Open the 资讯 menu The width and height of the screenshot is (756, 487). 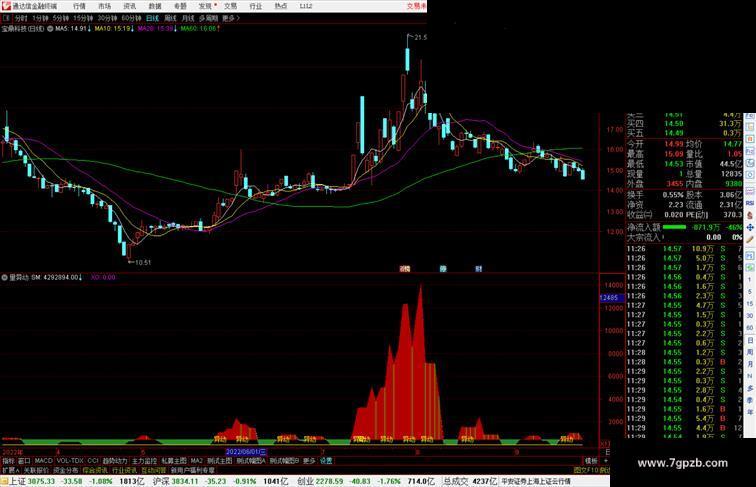[x=129, y=6]
